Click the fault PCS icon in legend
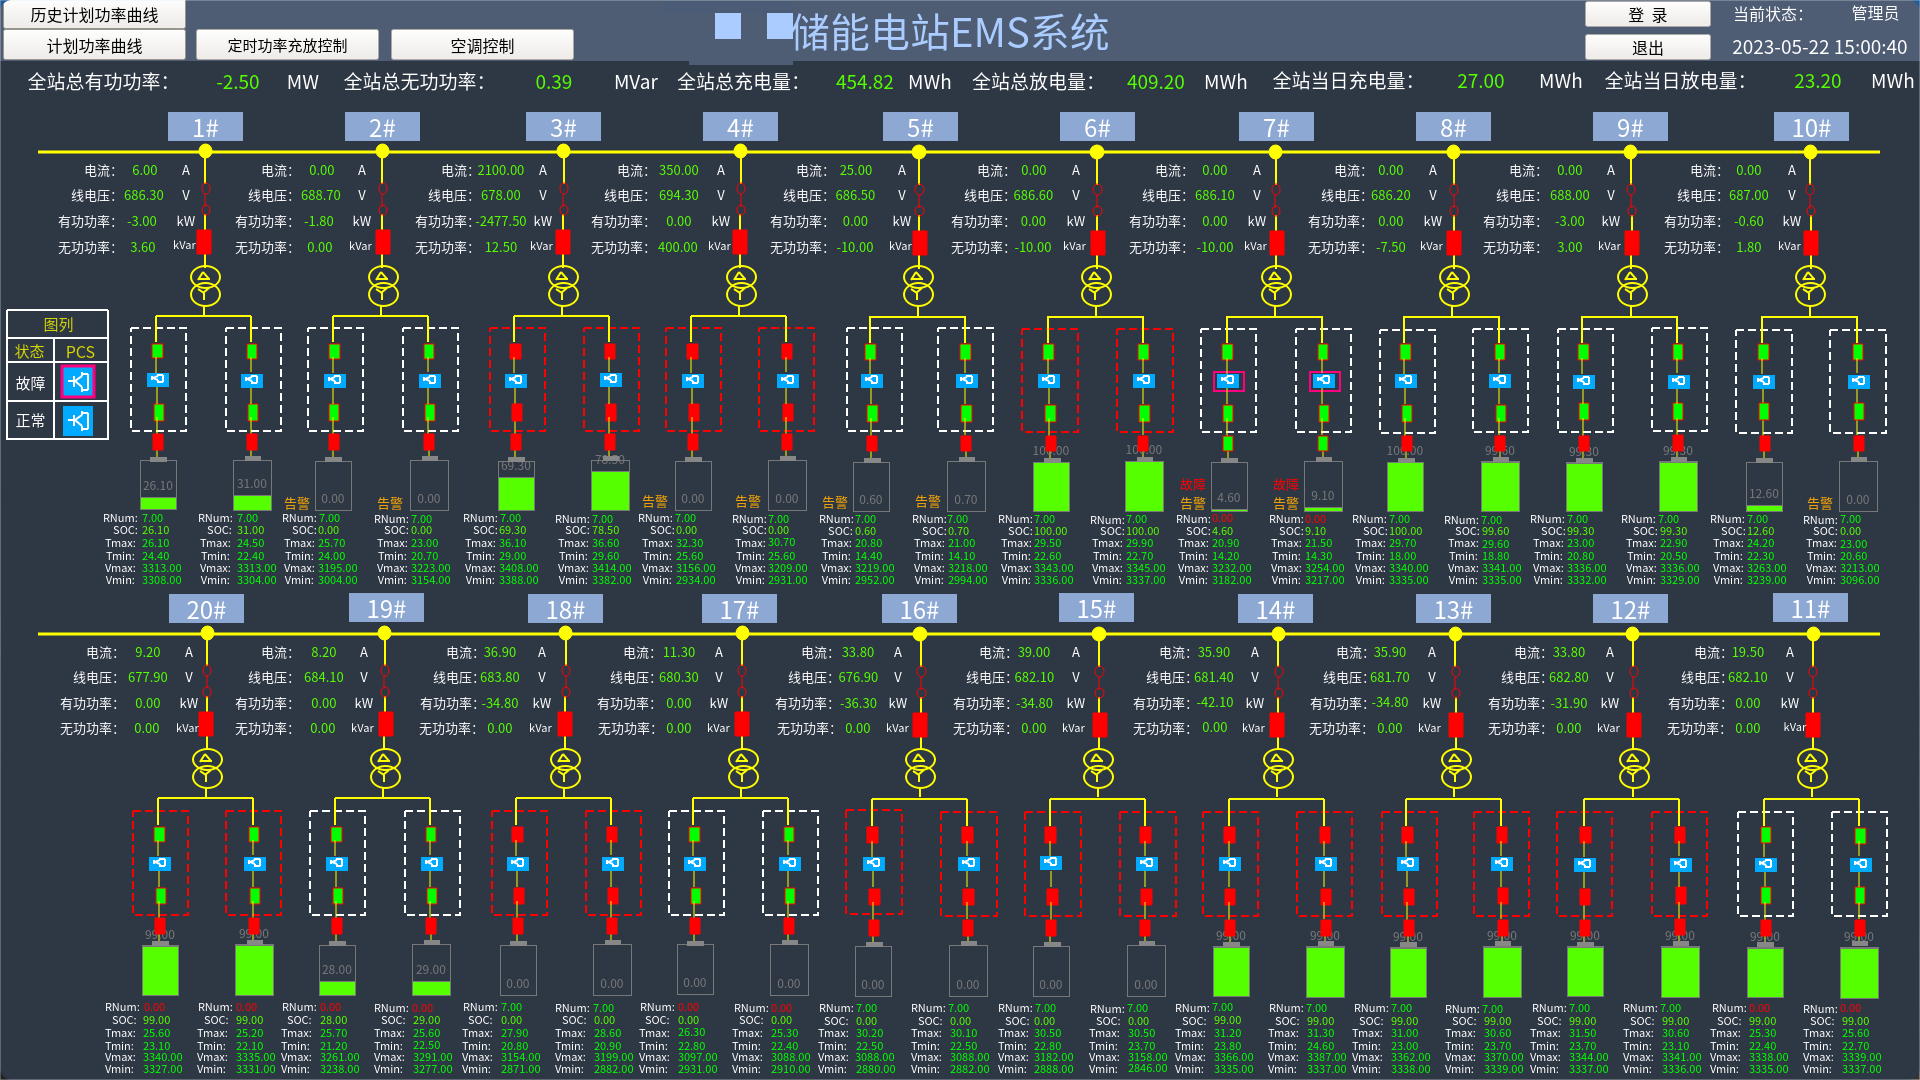 pos(78,382)
